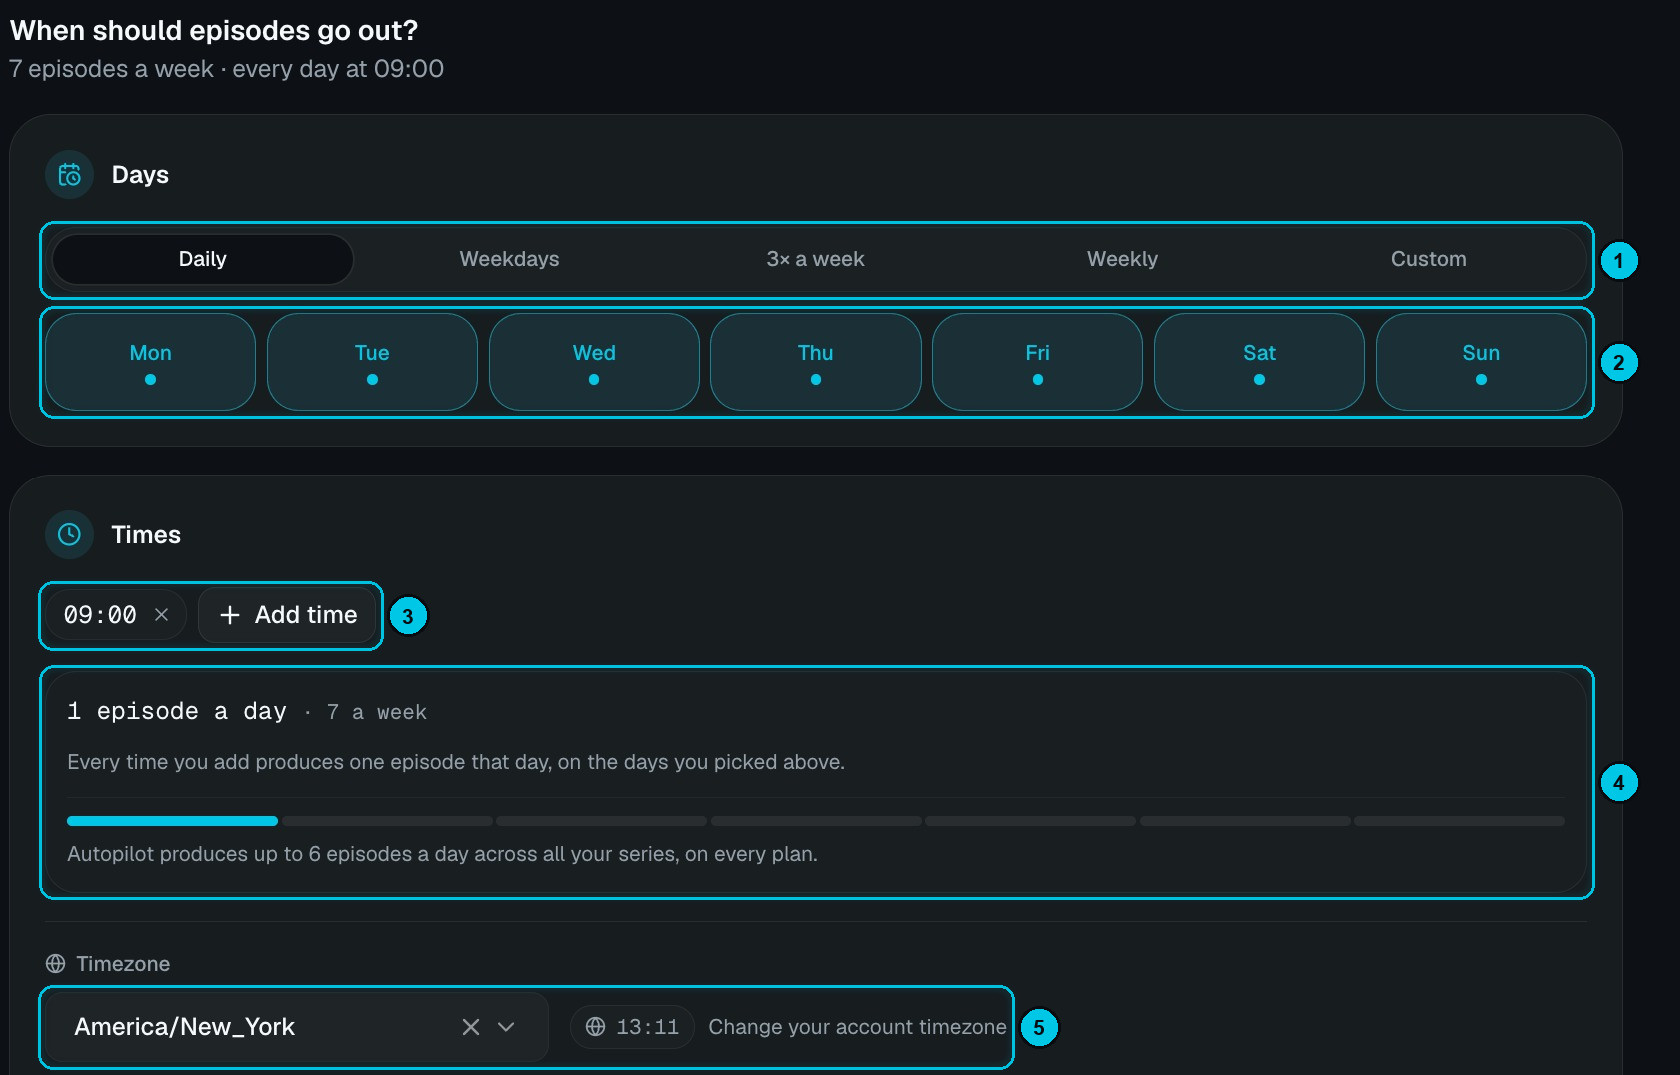The height and width of the screenshot is (1075, 1680).
Task: Click the globe icon beside 13:11
Action: tap(596, 1027)
